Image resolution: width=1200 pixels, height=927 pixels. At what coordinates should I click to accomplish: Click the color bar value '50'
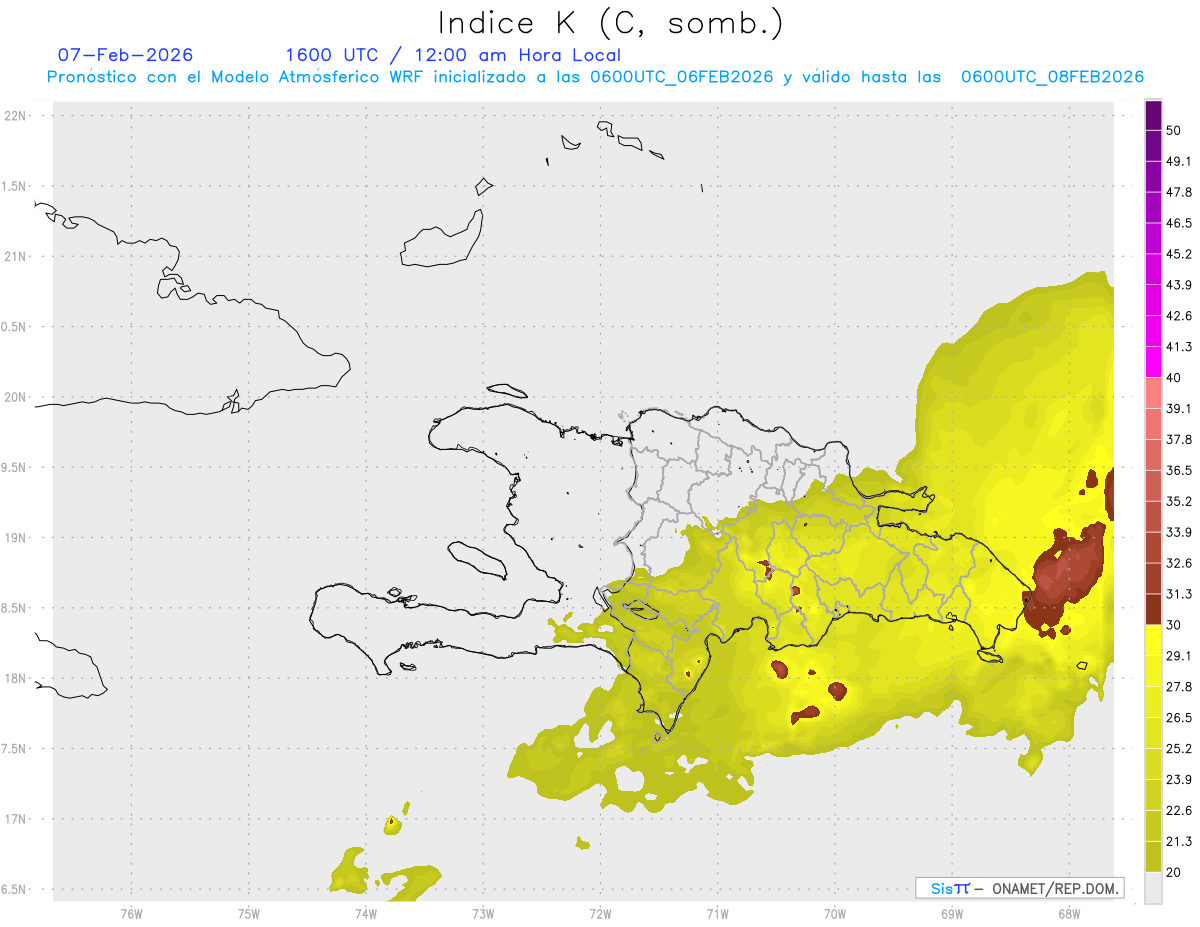pyautogui.click(x=1174, y=131)
